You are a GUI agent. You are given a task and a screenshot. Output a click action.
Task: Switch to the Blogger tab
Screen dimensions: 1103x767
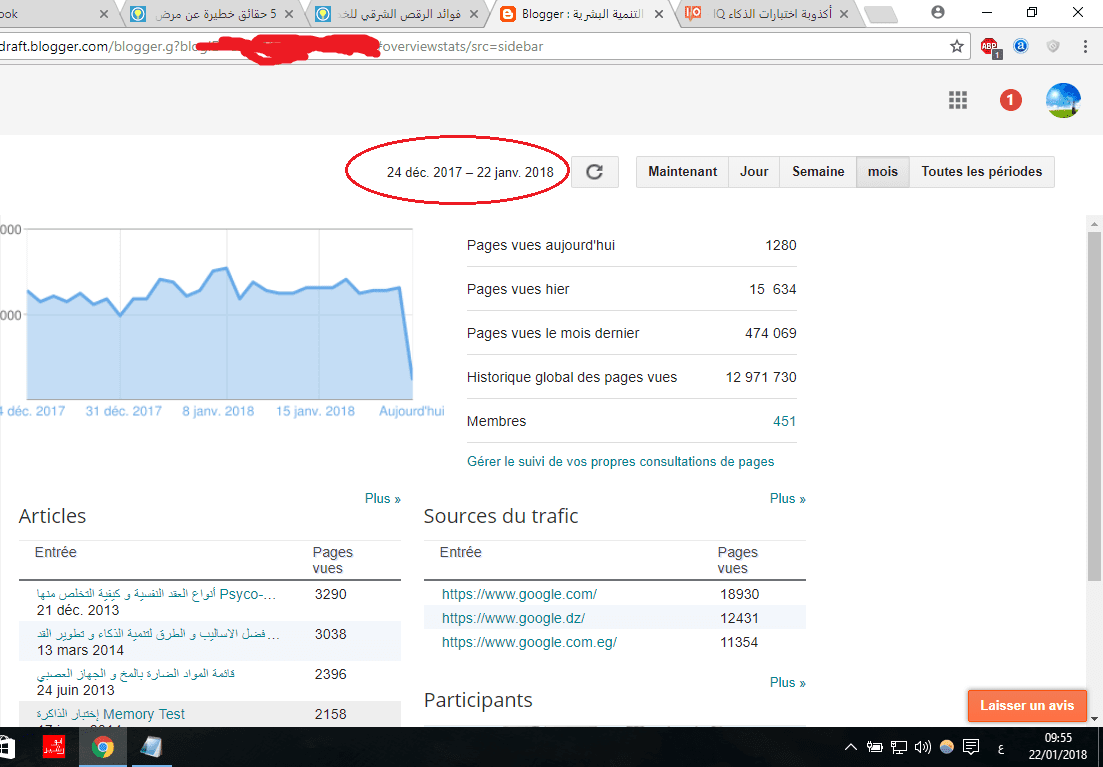click(x=582, y=14)
